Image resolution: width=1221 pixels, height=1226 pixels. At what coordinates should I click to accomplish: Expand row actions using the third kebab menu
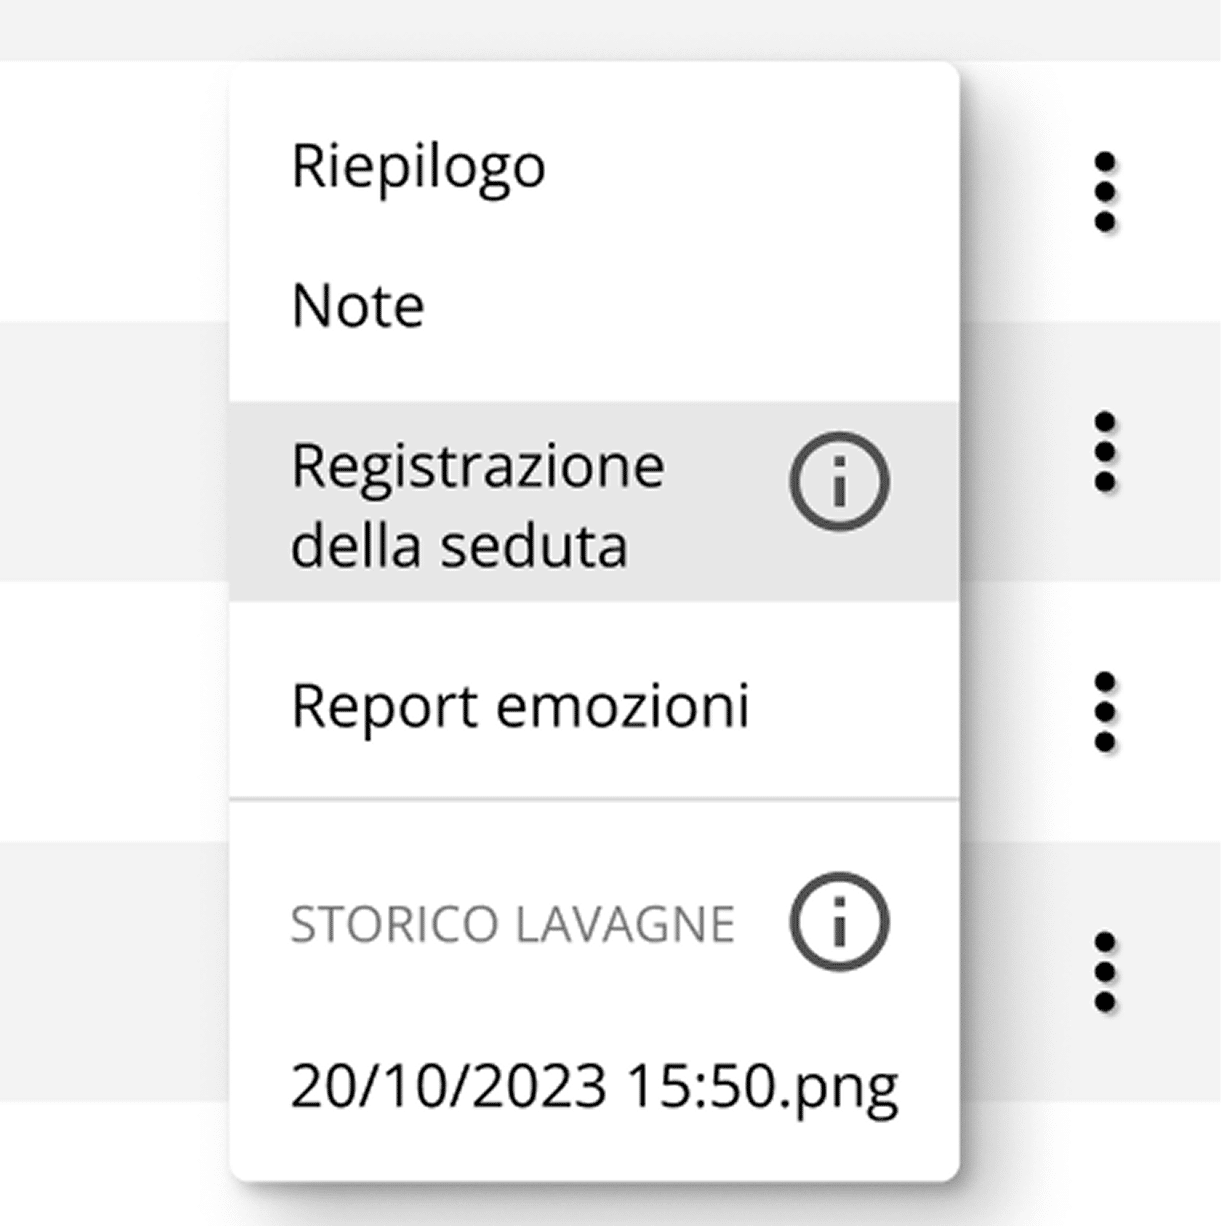click(x=1104, y=711)
